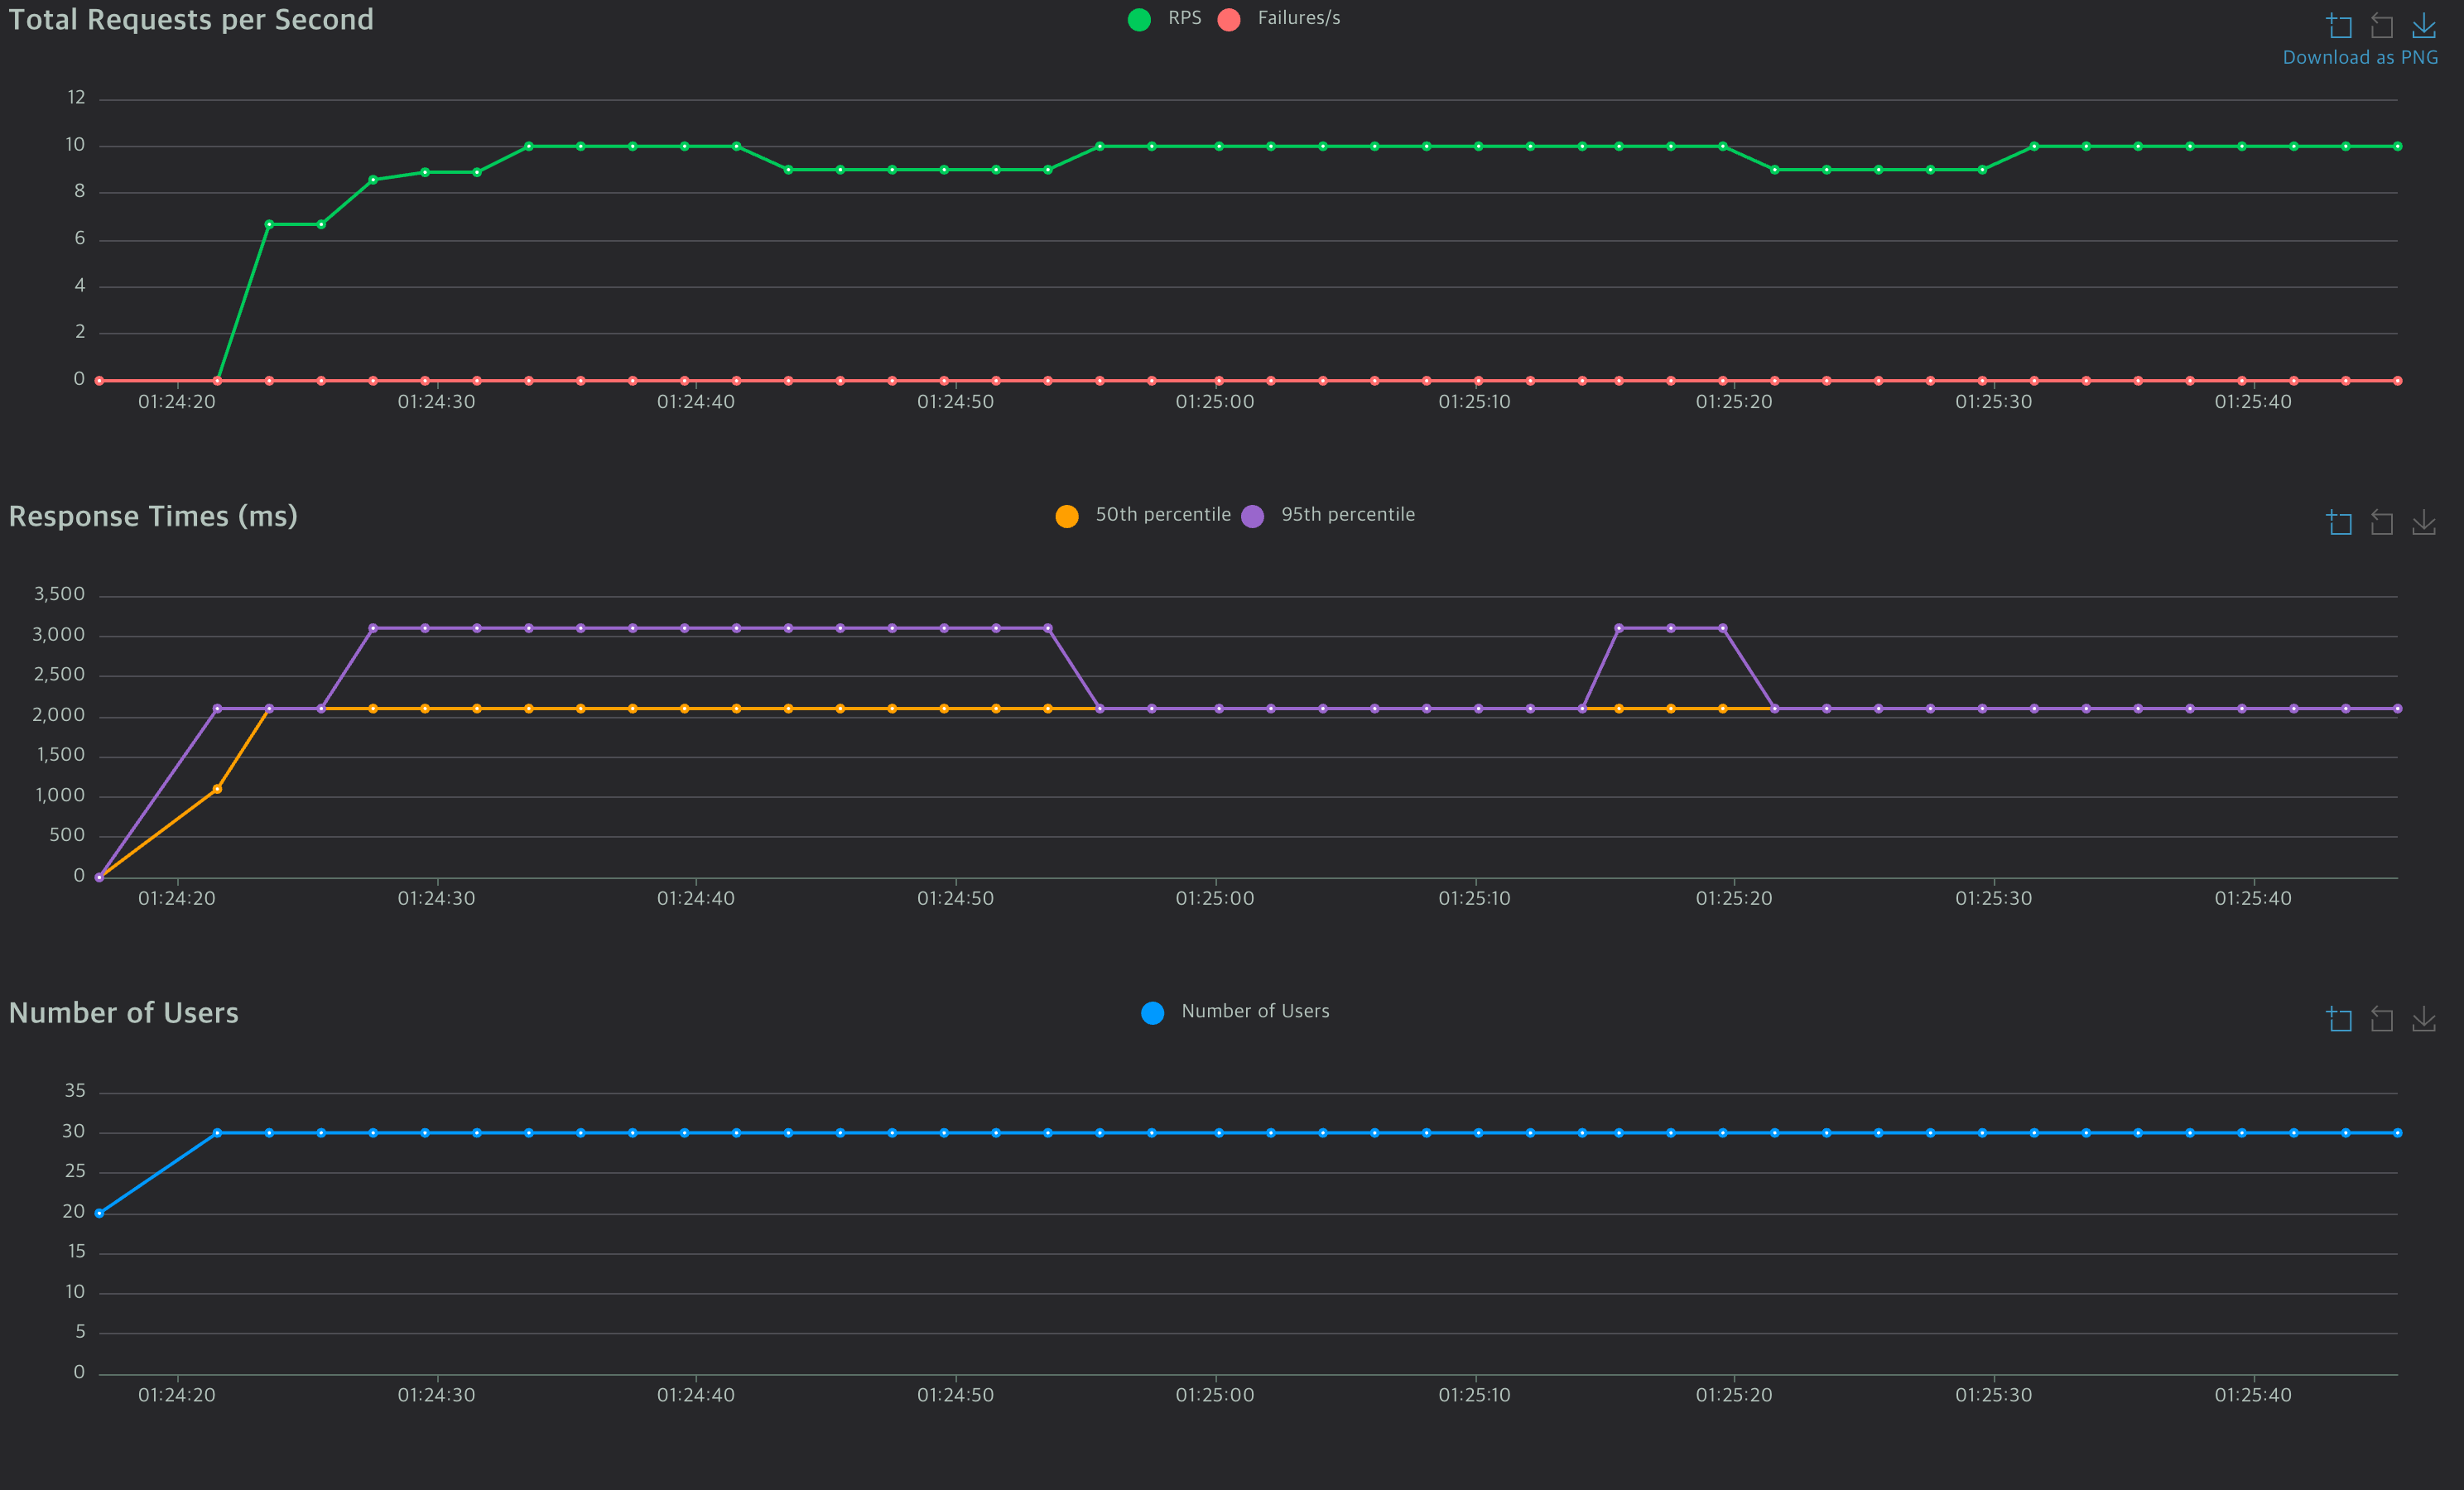2464x1490 pixels.
Task: Reset zoom on Number of Users chart
Action: point(2382,1019)
